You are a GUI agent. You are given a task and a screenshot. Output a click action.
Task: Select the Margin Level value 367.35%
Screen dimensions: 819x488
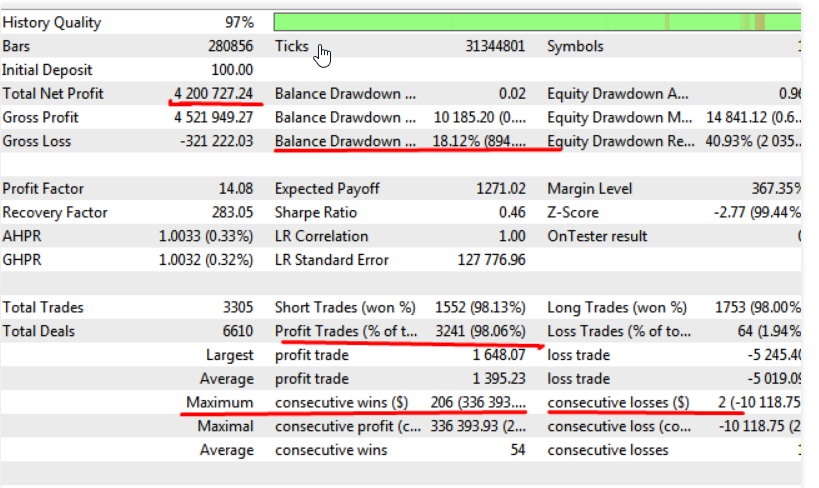[x=776, y=189]
